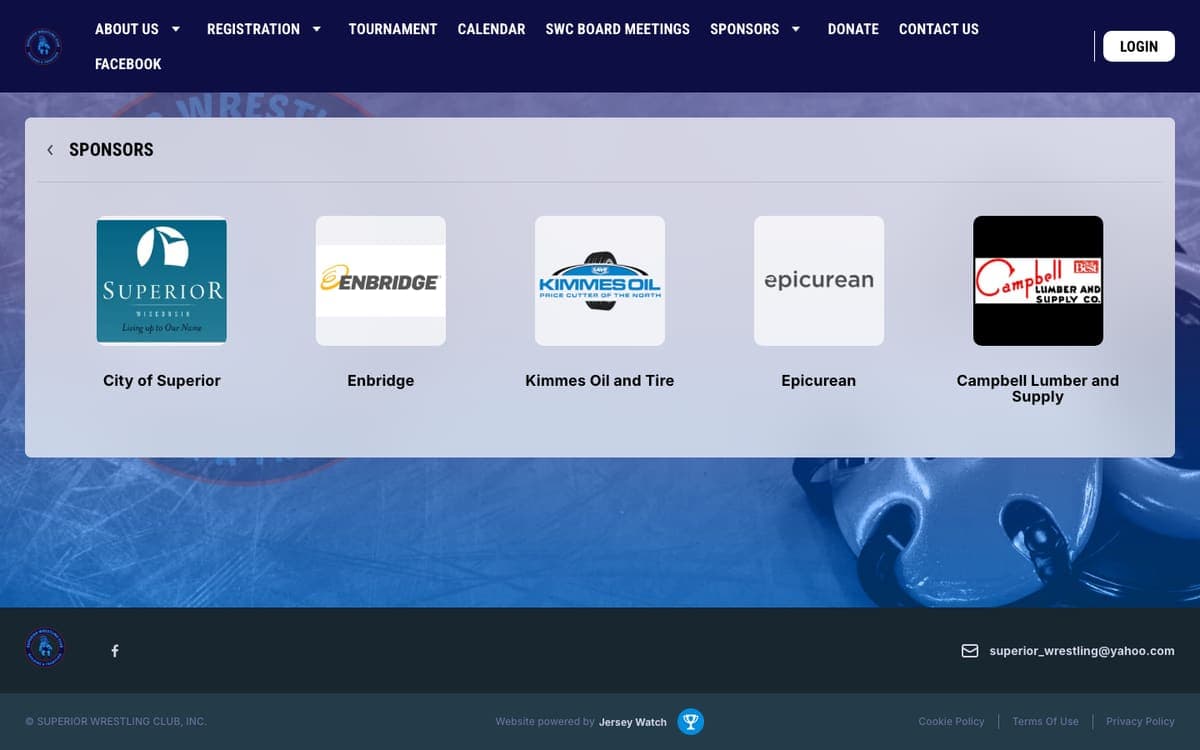Open the Cookie Policy link
Screen dimensions: 1200x750
pyautogui.click(x=951, y=721)
